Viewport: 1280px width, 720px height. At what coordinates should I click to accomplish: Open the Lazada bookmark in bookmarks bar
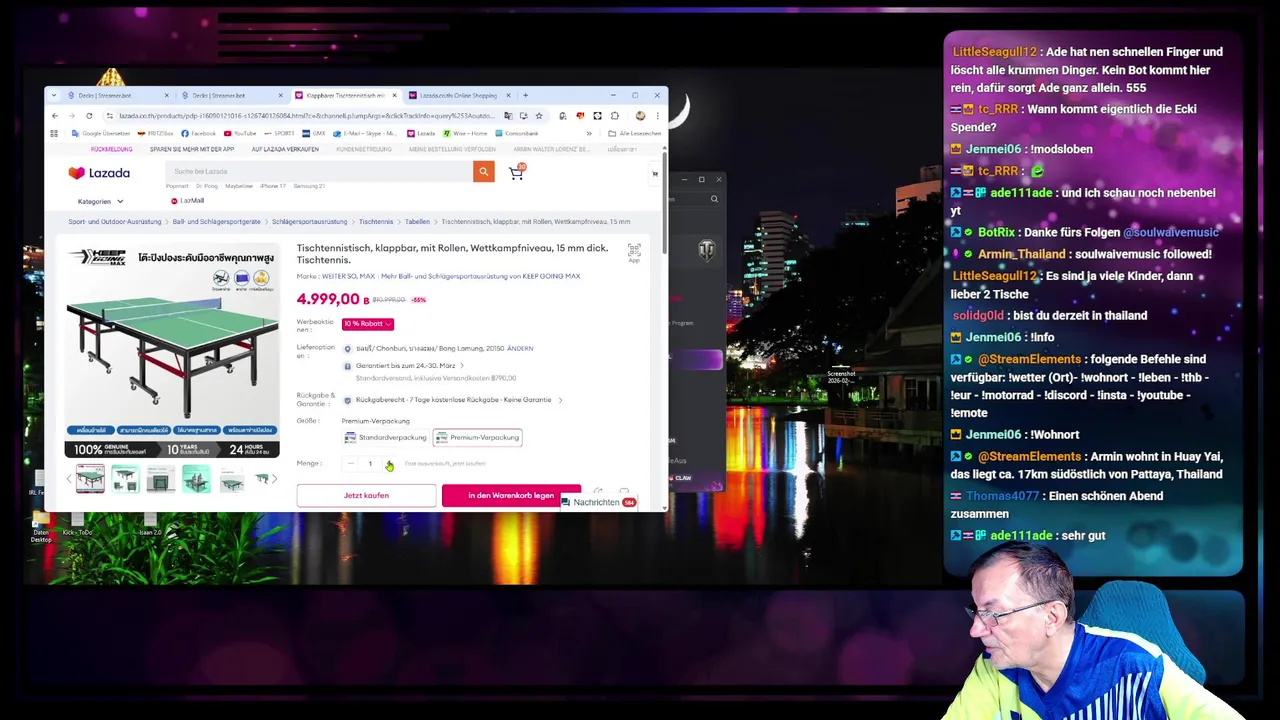pos(421,133)
